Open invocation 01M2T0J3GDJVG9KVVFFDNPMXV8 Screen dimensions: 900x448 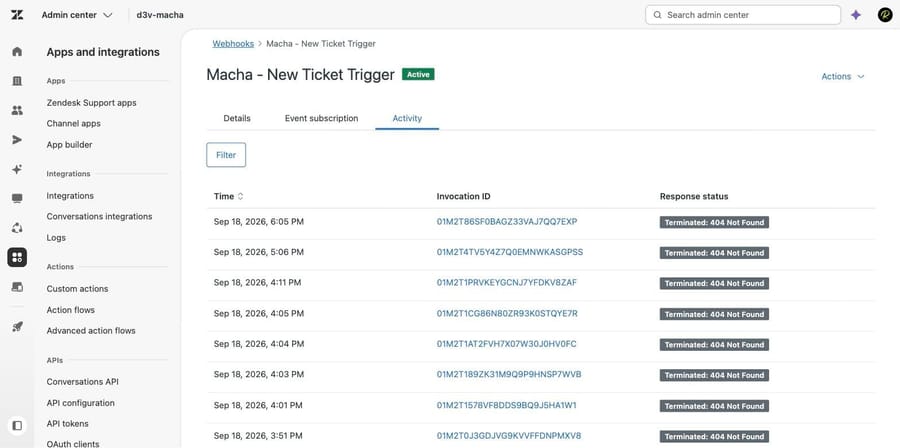509,435
